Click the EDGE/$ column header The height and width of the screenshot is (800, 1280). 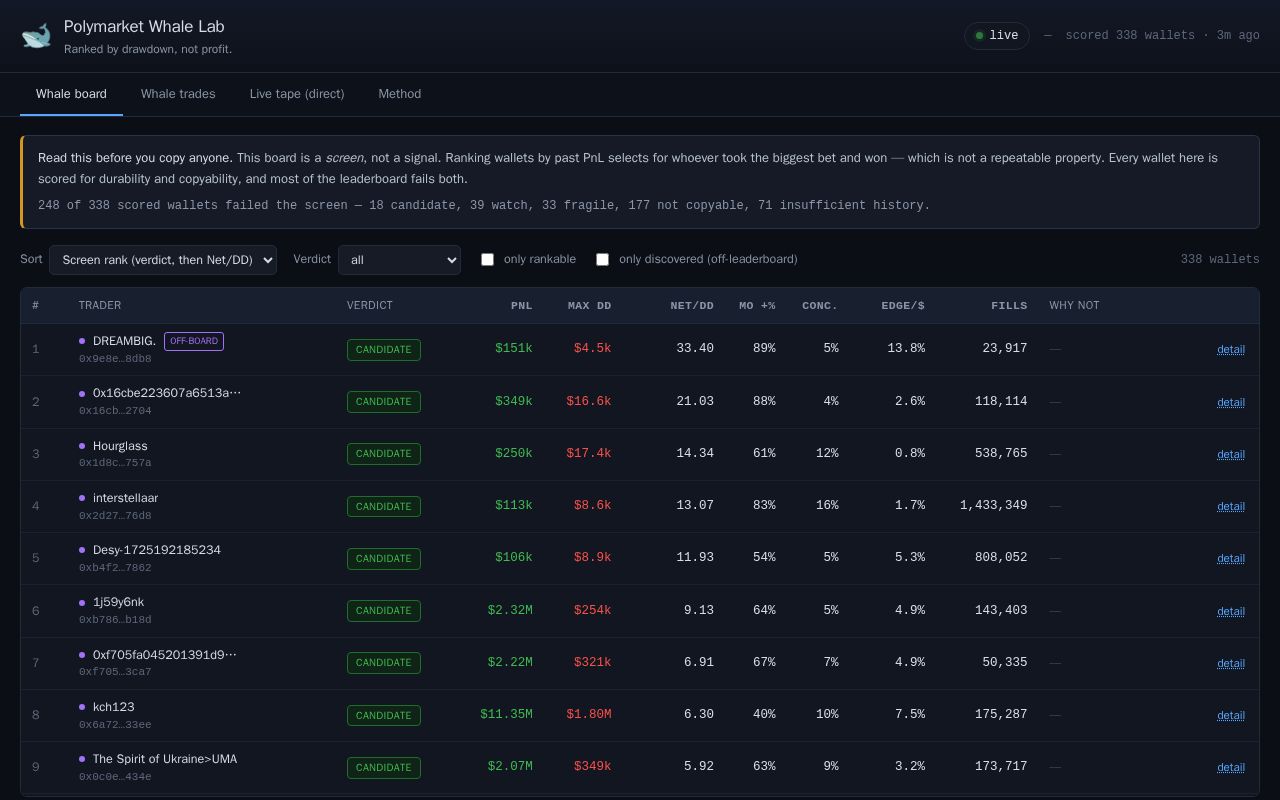[903, 305]
